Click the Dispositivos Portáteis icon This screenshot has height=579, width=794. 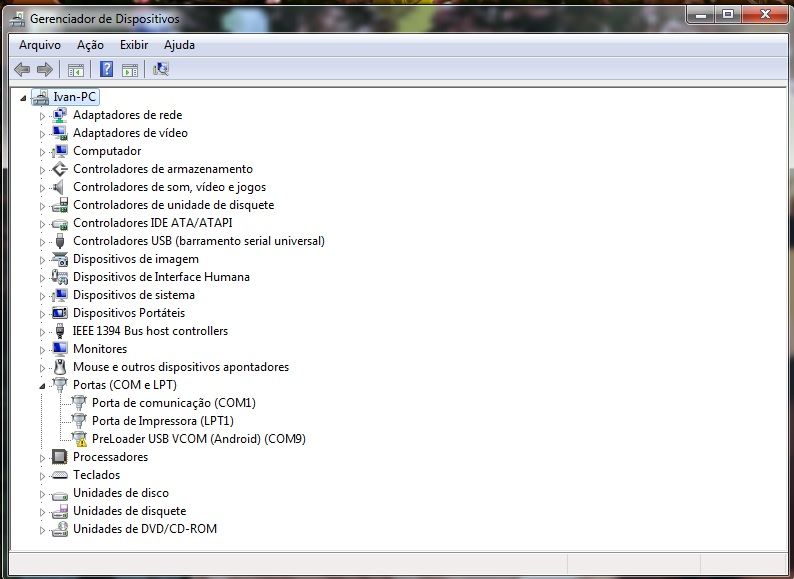(60, 313)
